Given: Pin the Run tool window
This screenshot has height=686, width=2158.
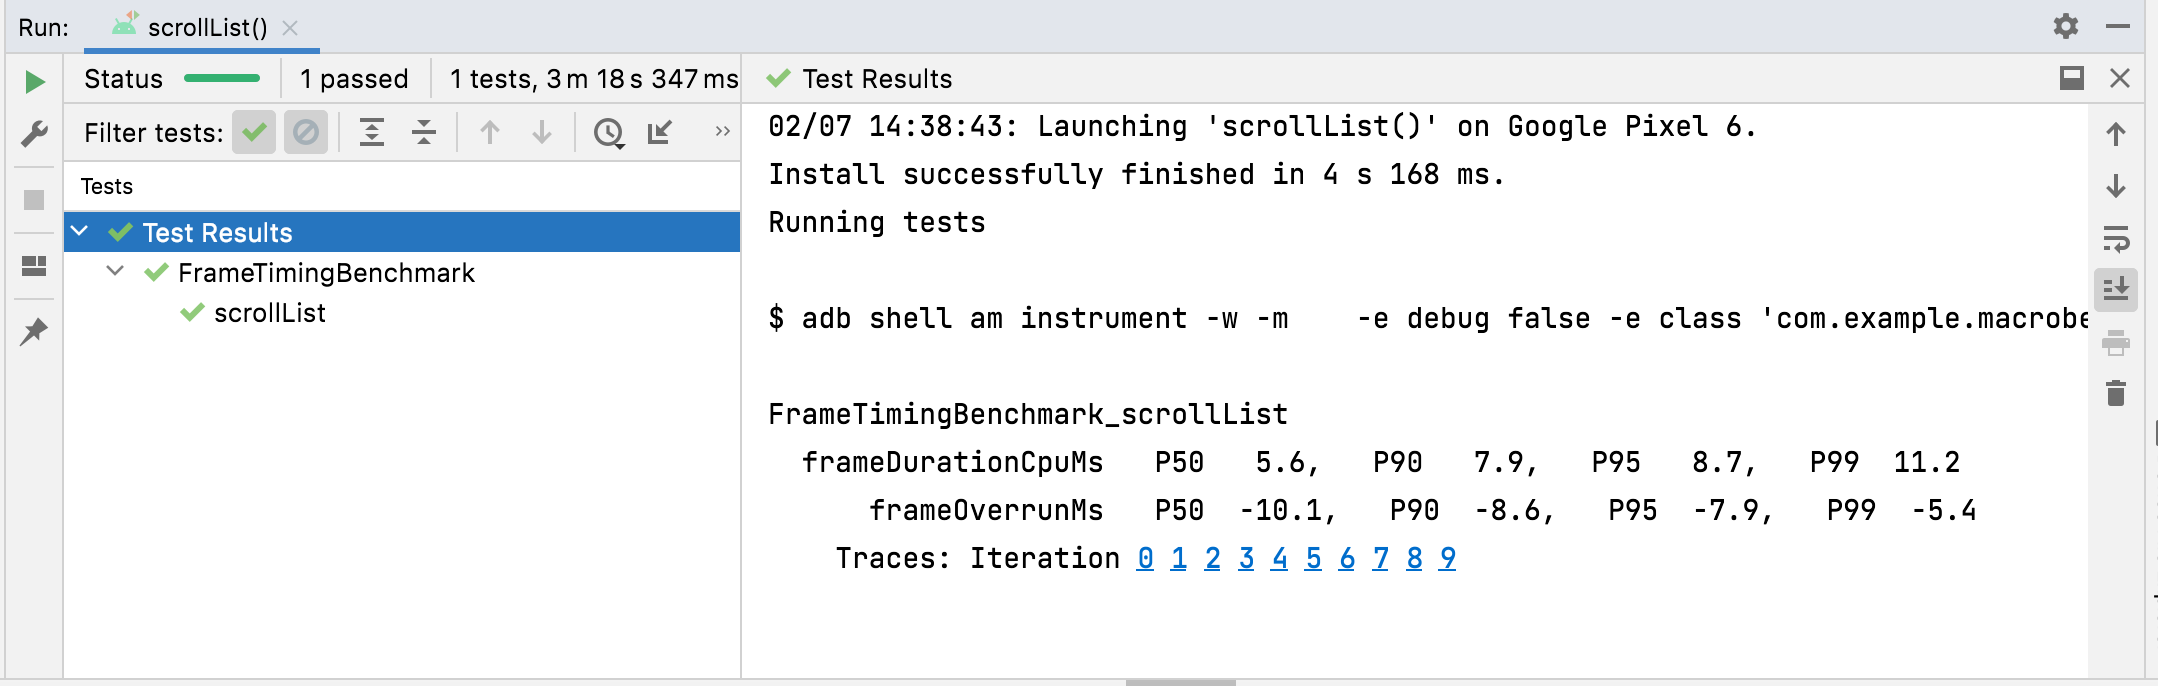Looking at the screenshot, I should (x=34, y=333).
